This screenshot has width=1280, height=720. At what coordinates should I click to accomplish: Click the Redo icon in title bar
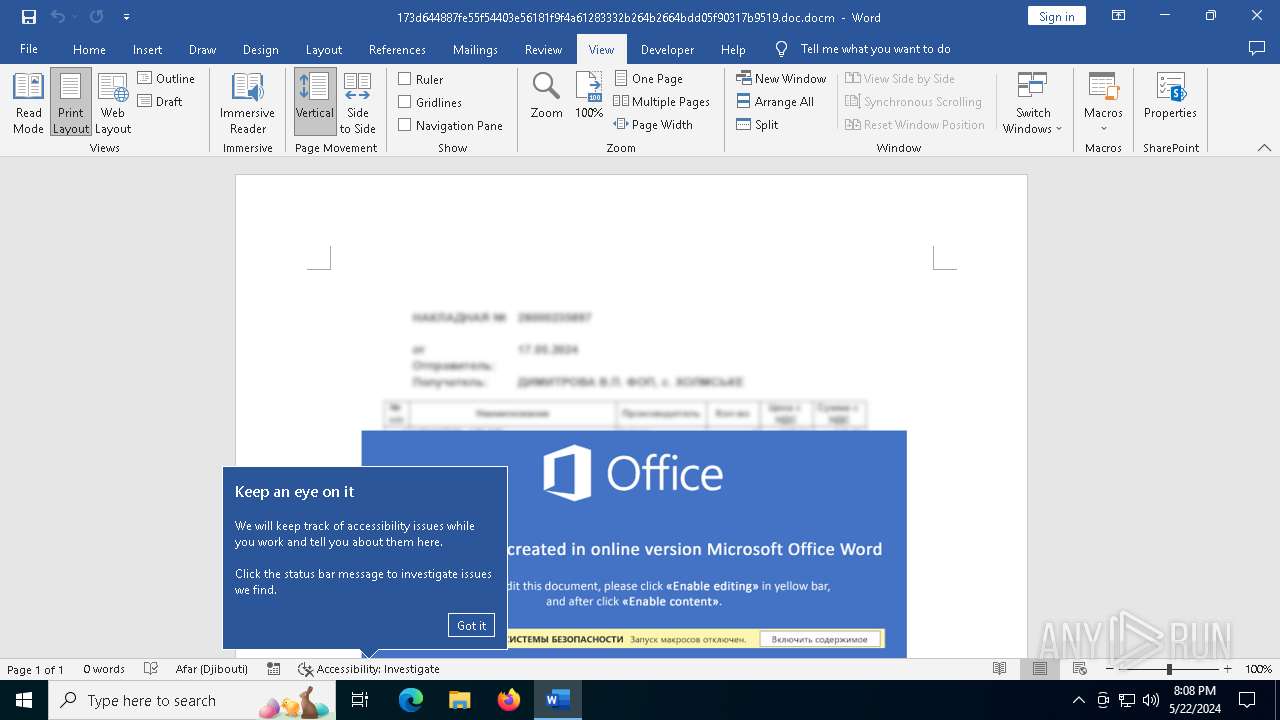(96, 17)
